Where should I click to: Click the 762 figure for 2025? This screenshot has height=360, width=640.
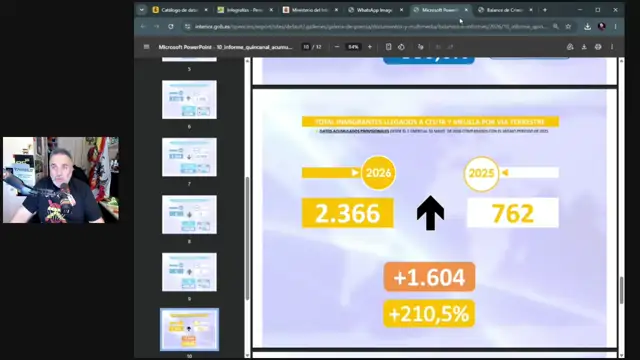click(513, 213)
